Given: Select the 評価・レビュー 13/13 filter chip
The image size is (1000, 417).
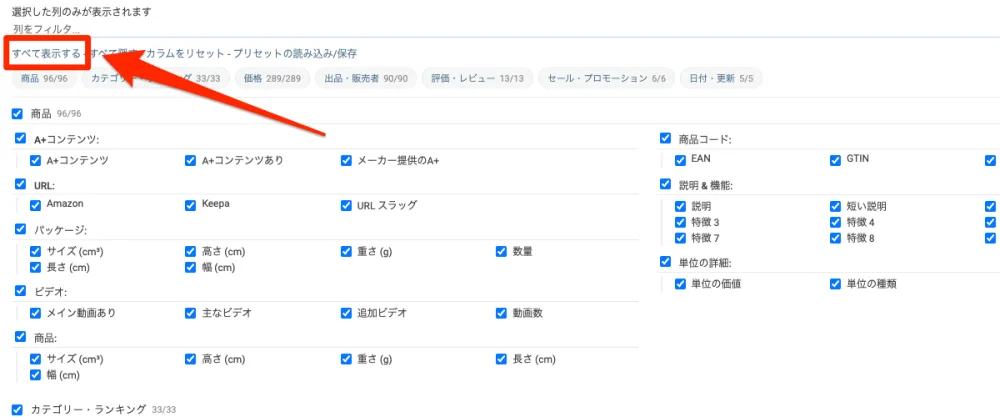Looking at the screenshot, I should pyautogui.click(x=477, y=78).
